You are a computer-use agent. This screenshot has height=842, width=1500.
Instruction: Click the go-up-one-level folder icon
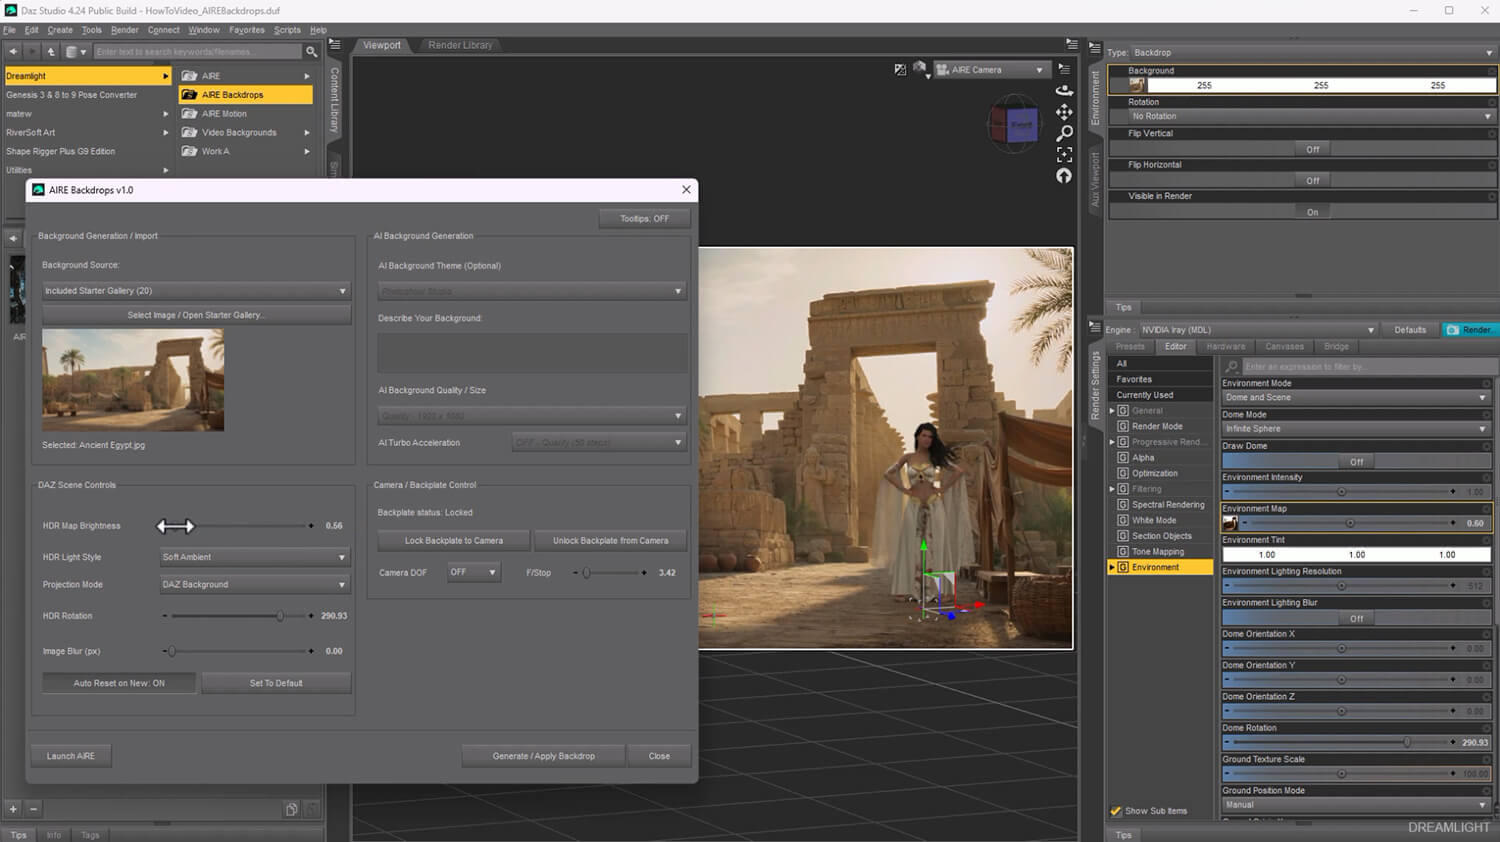(51, 51)
